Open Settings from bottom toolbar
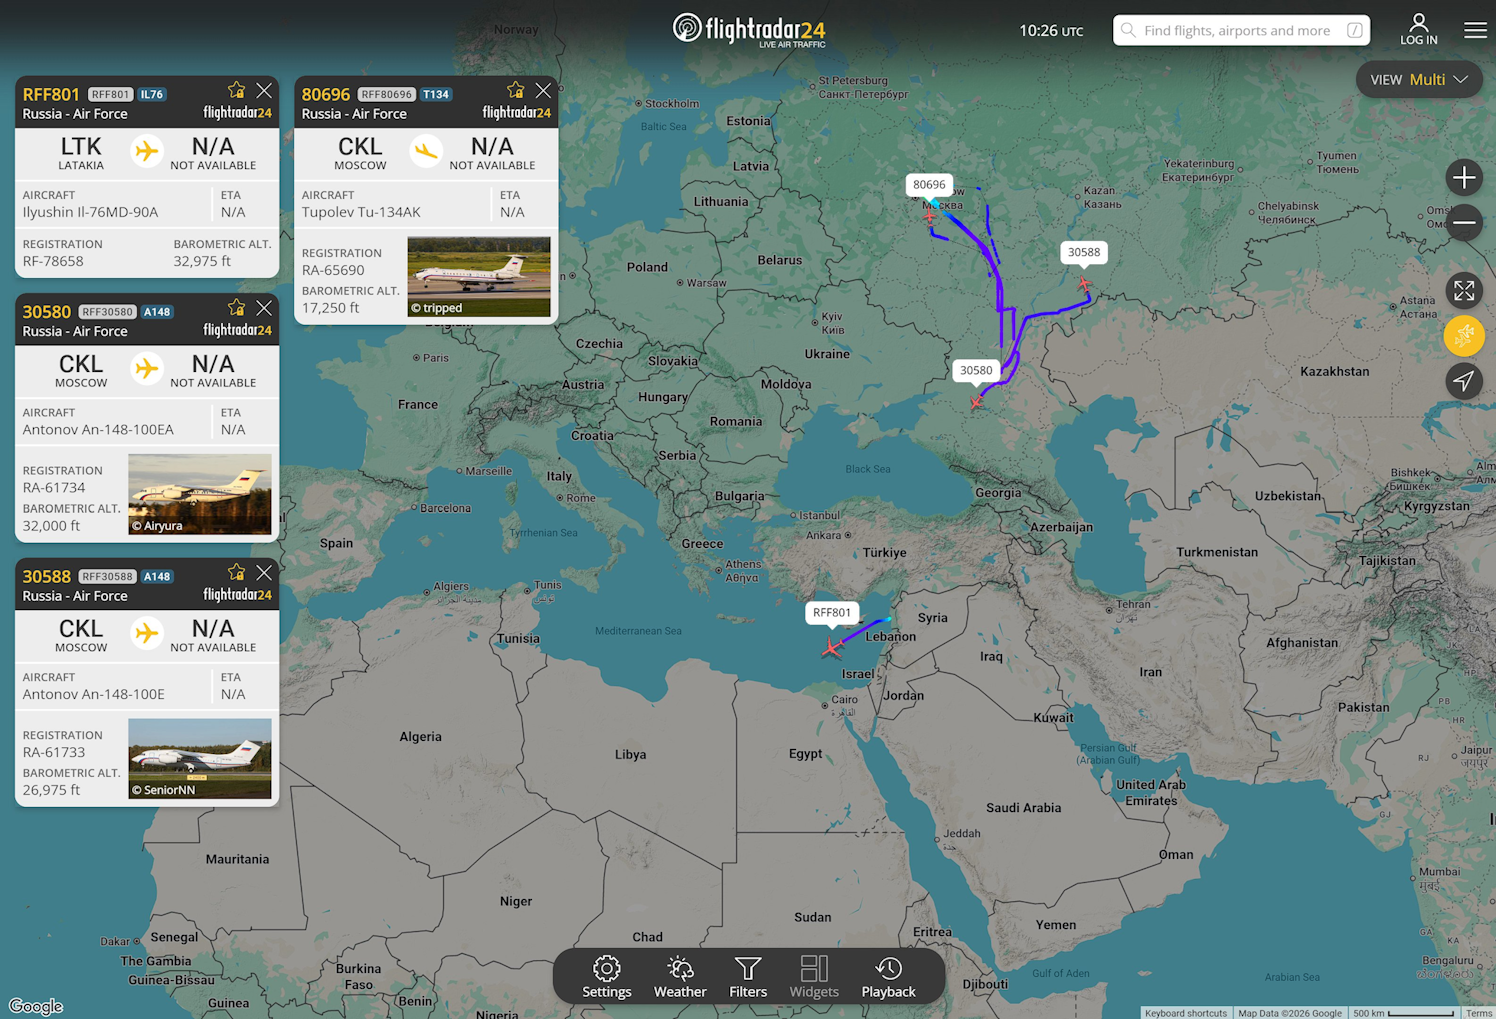This screenshot has width=1496, height=1019. [x=607, y=977]
